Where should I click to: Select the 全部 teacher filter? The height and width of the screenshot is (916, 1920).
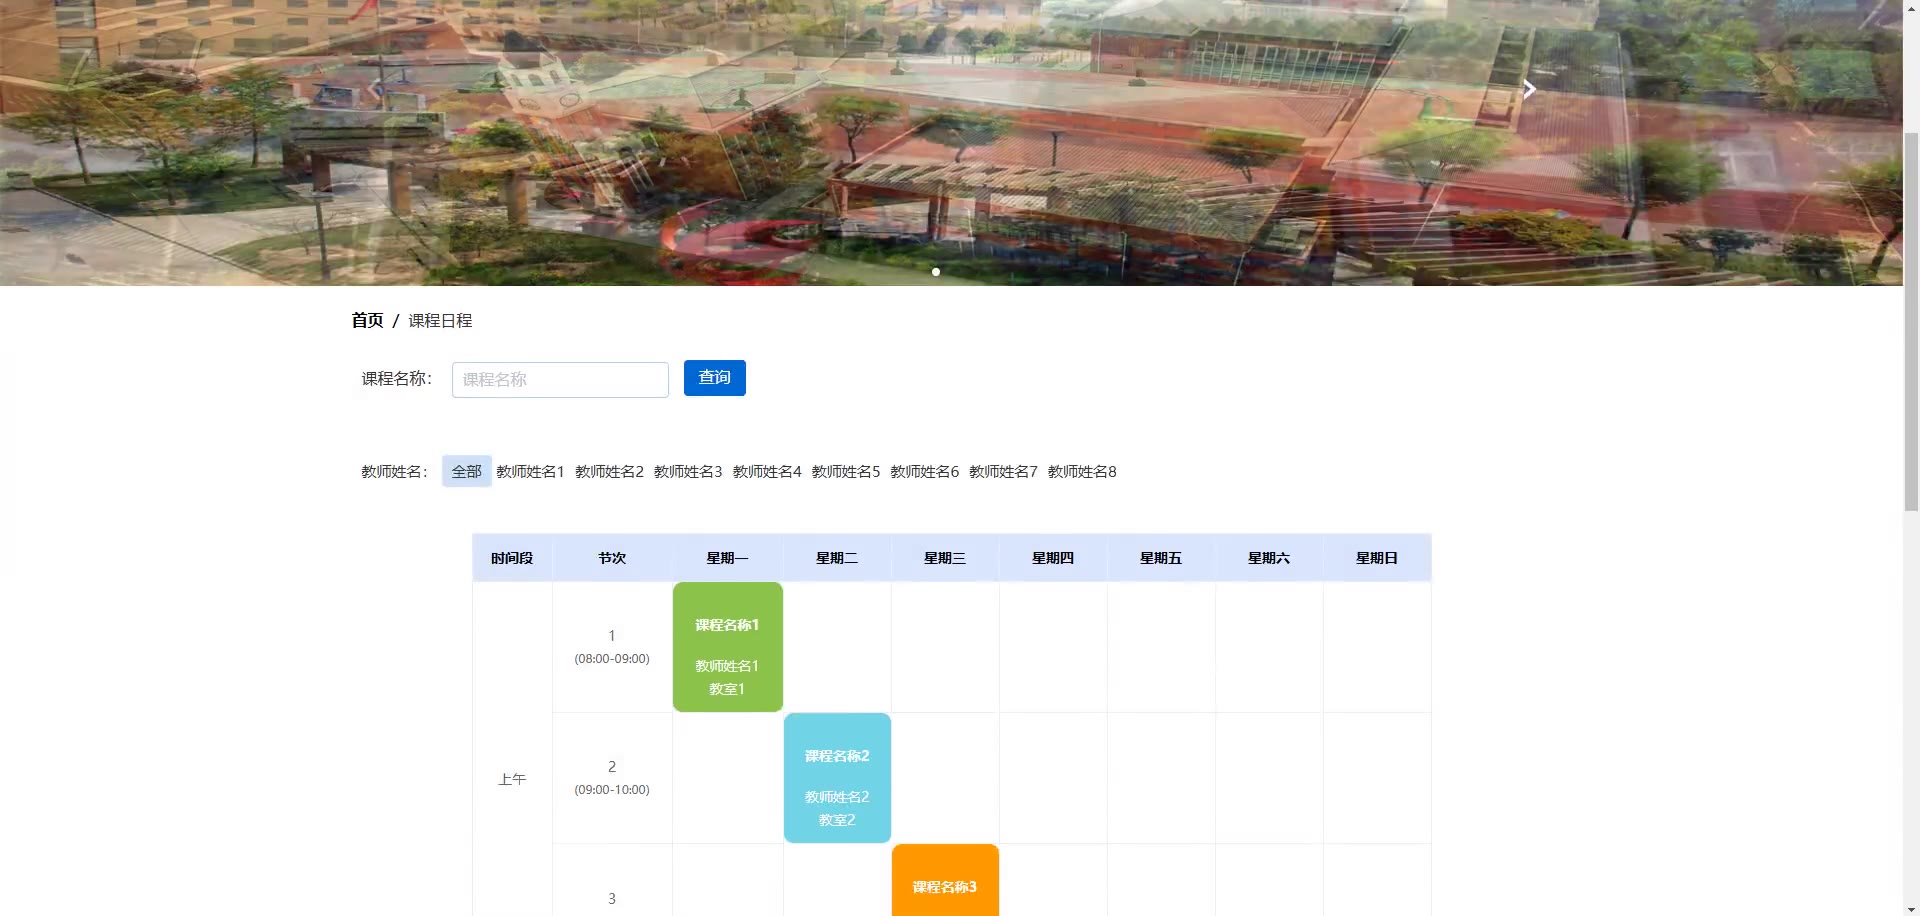point(467,471)
